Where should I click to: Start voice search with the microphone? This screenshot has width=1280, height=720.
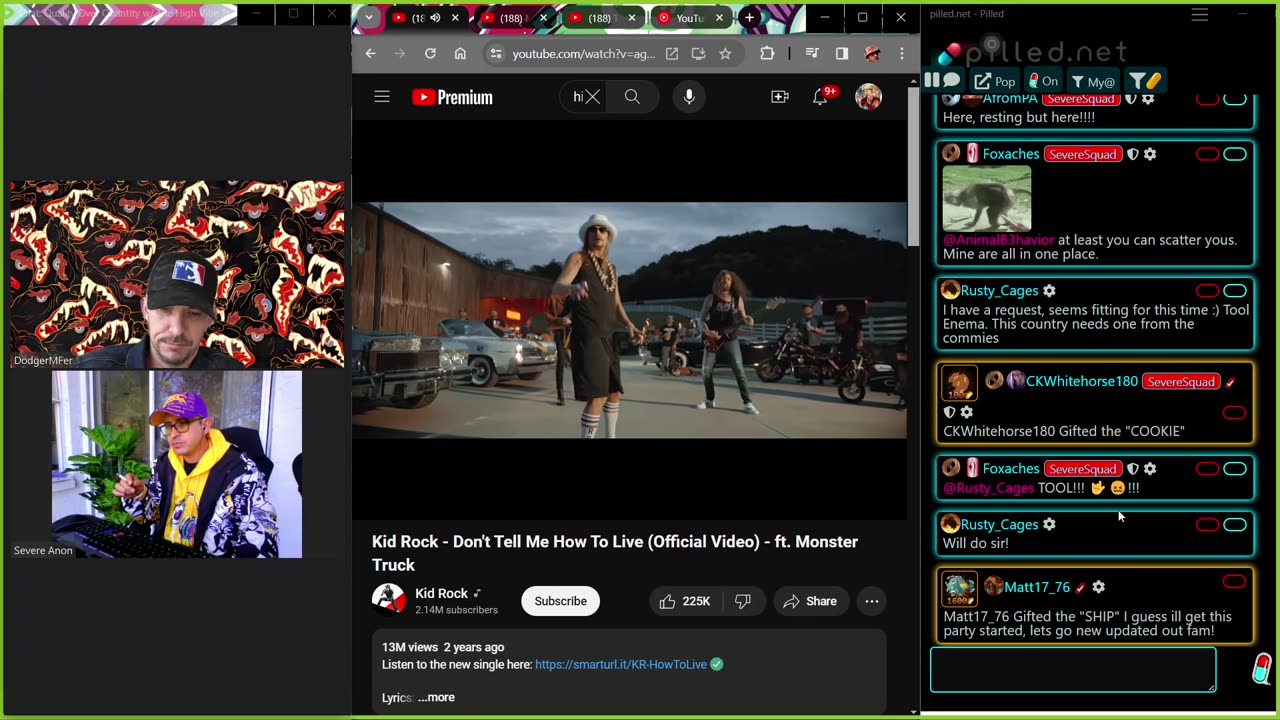[x=689, y=97]
